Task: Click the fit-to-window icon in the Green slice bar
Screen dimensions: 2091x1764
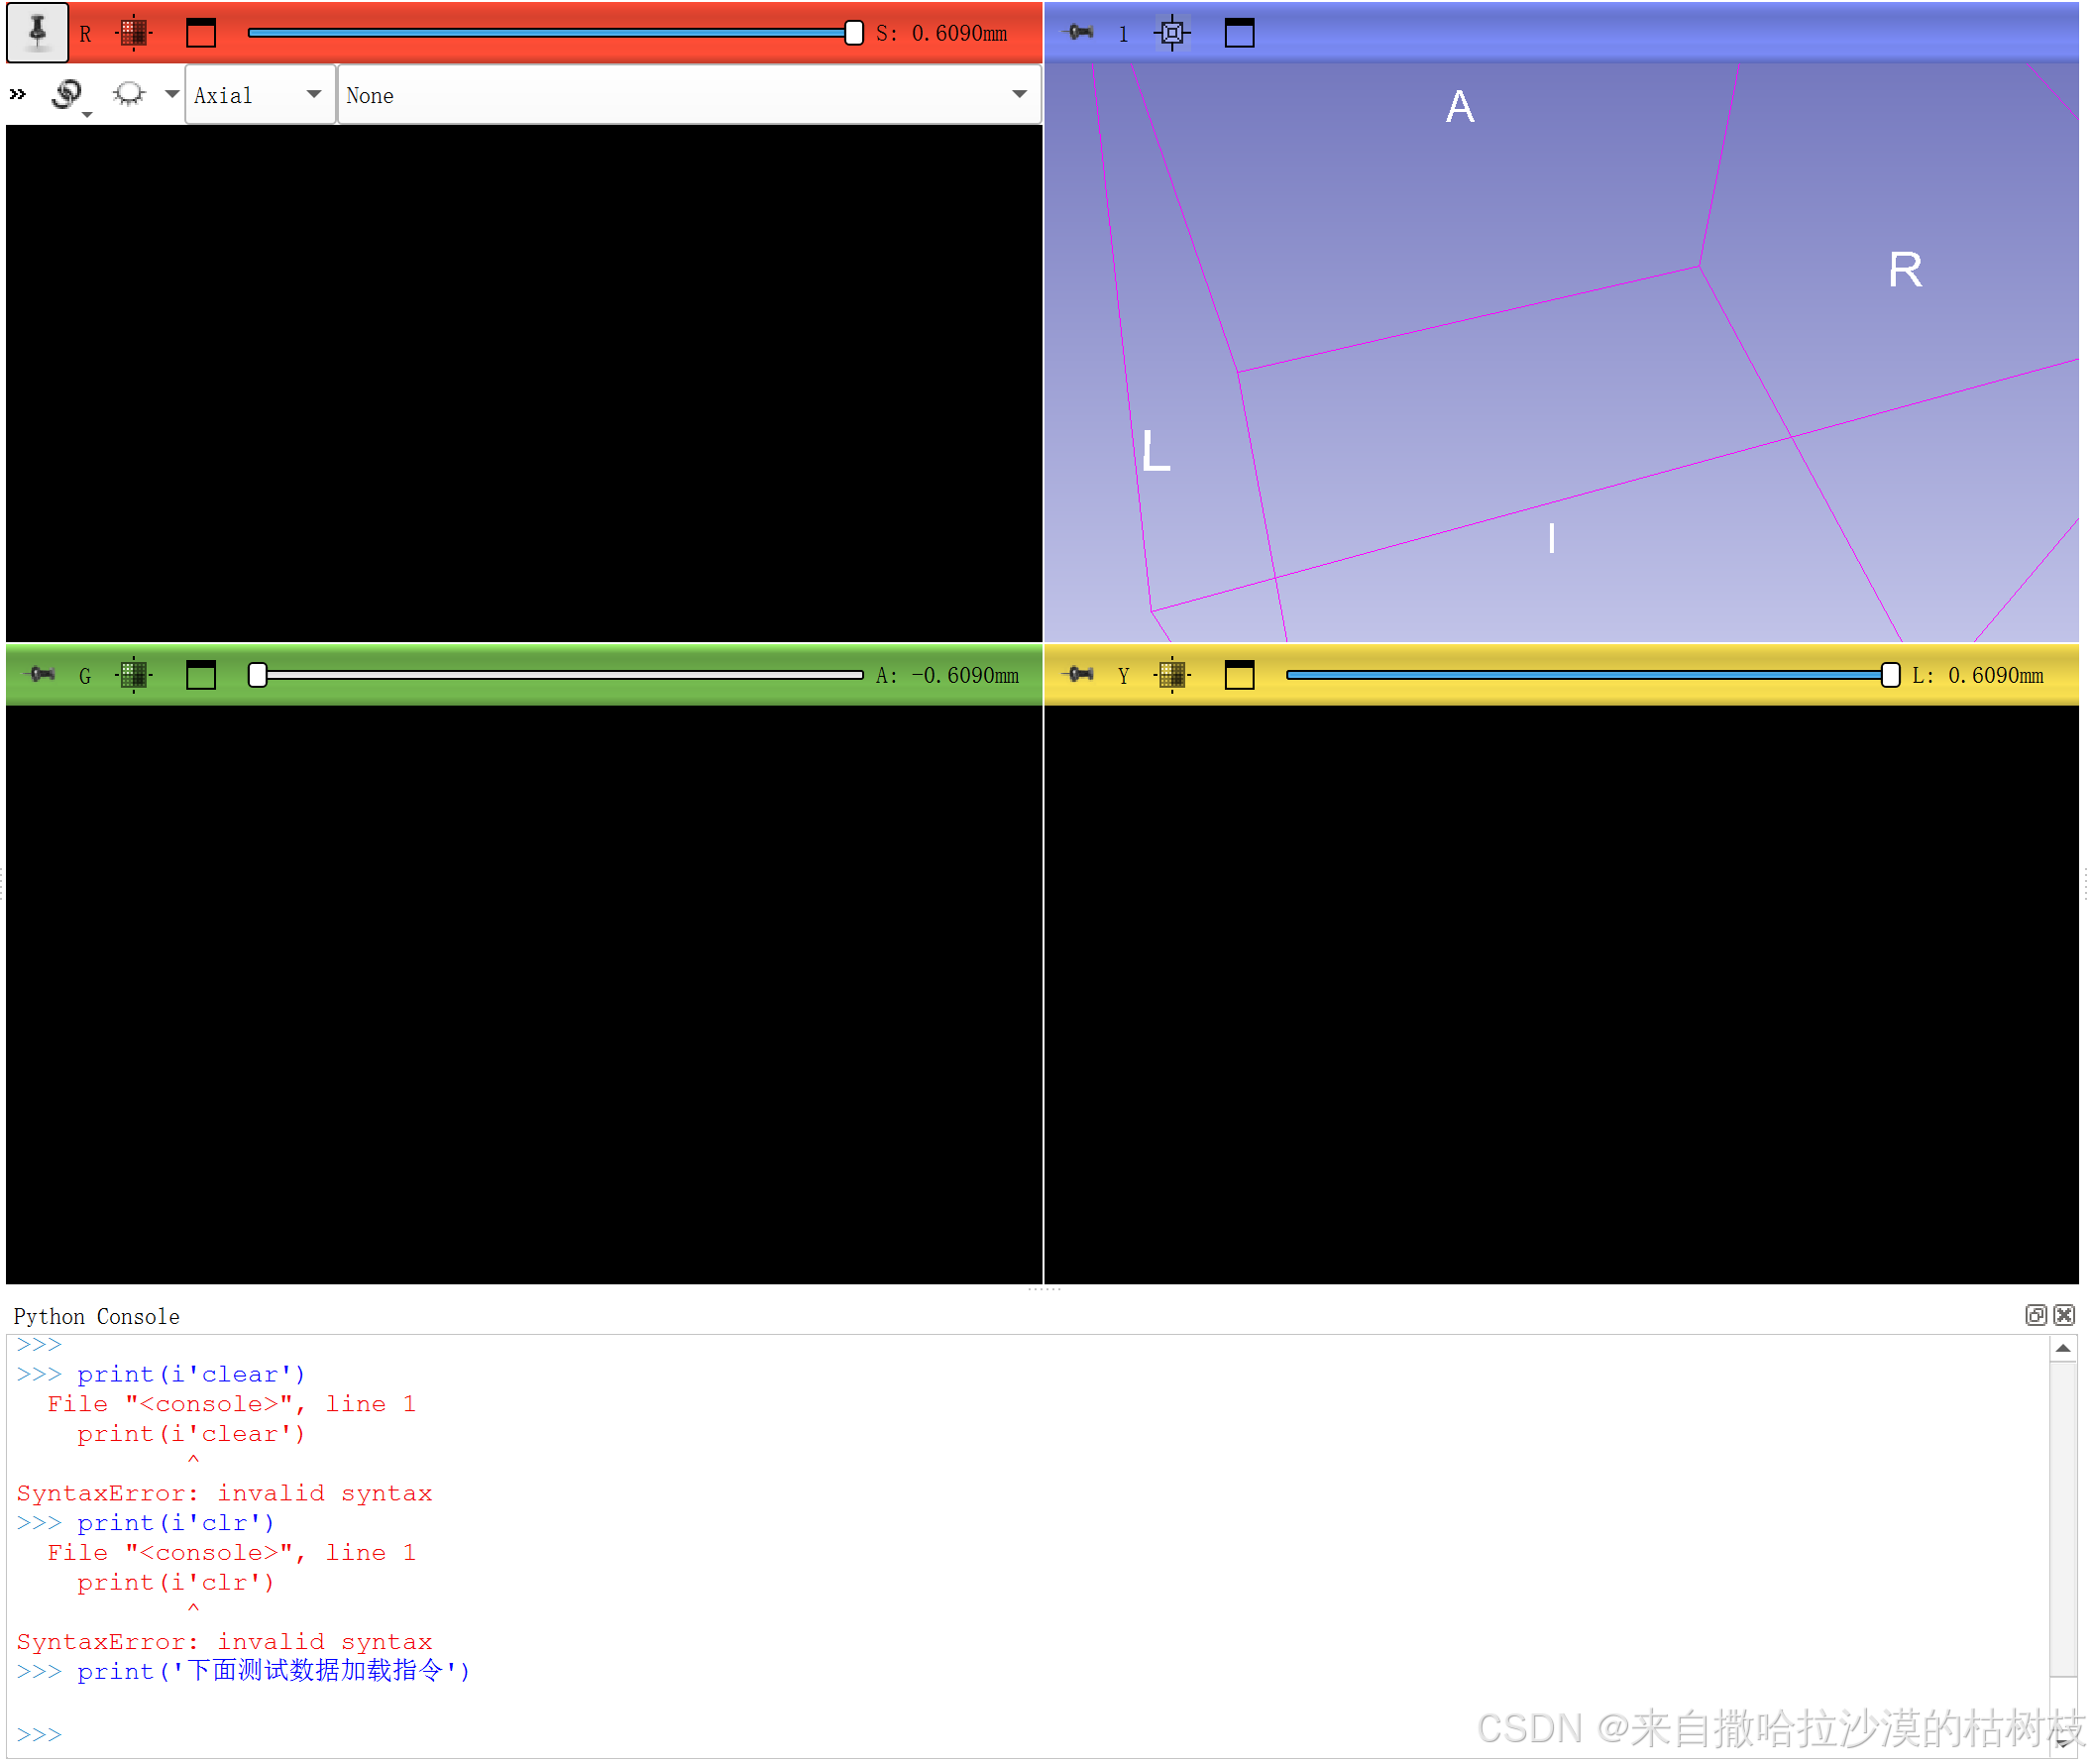Action: (x=133, y=675)
